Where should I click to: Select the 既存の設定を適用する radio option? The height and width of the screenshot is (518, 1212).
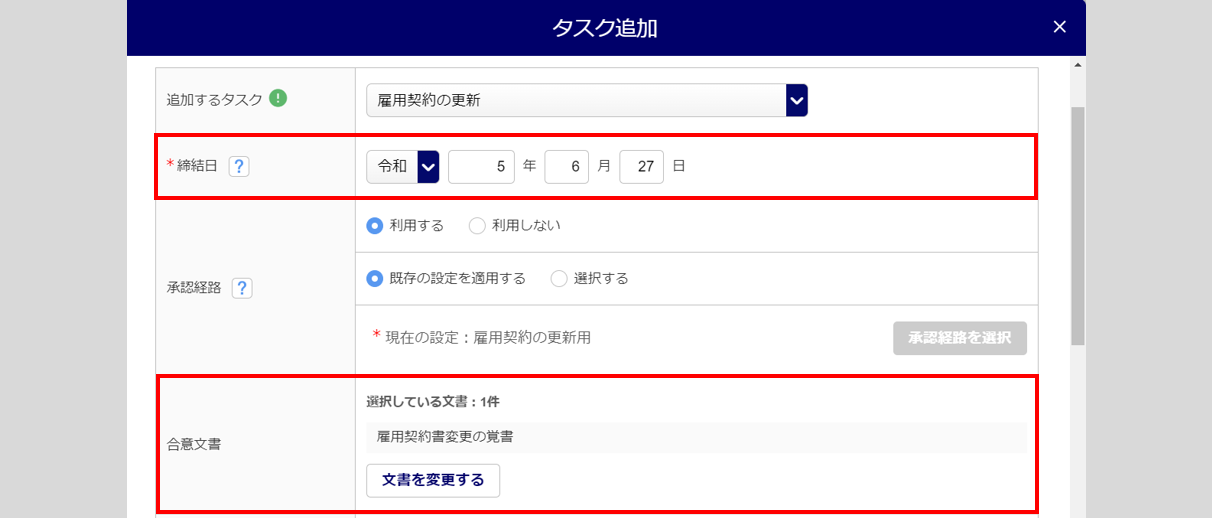(375, 278)
